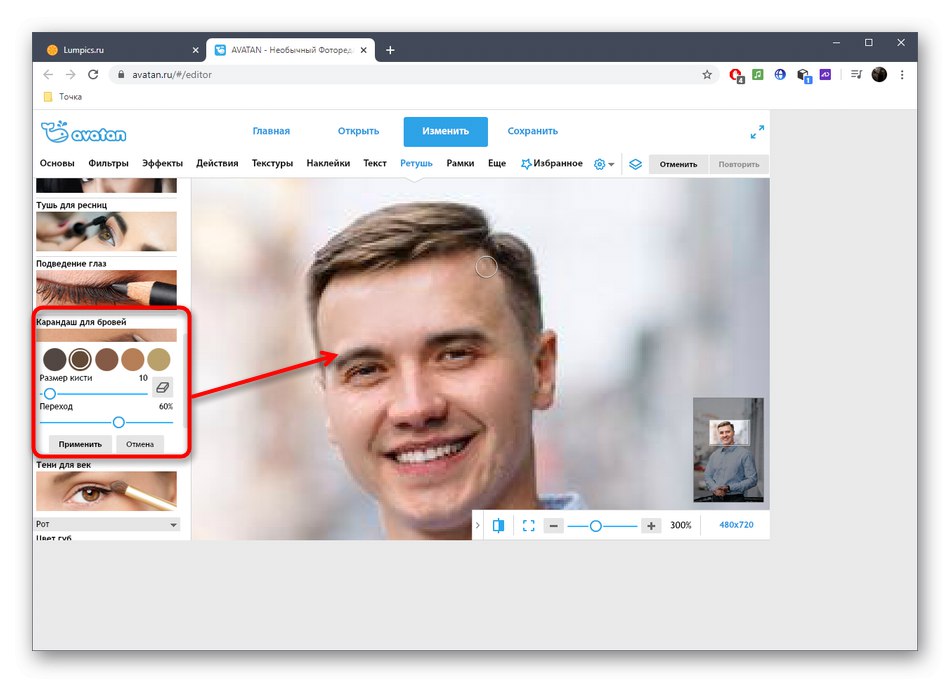Viewport: 950px width, 683px height.
Task: Open Подведение глаз tool thumbnail
Action: [x=106, y=288]
